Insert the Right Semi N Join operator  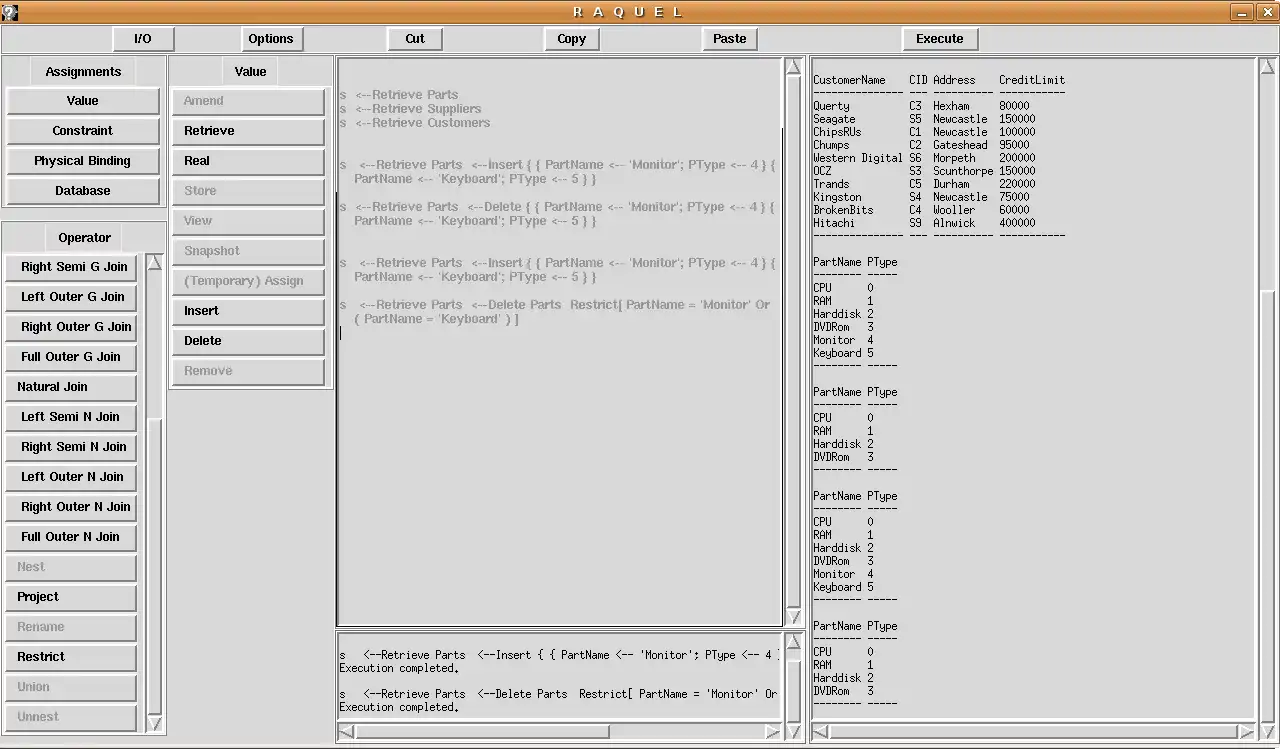(72, 447)
